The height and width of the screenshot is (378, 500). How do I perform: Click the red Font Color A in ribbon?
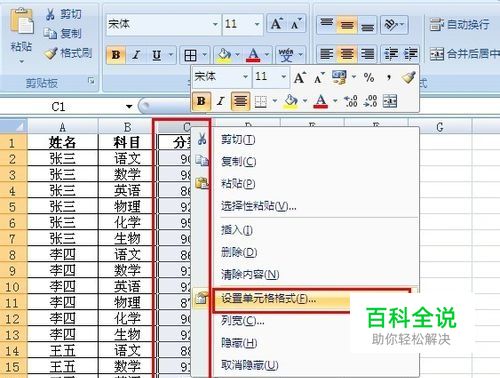[x=253, y=55]
